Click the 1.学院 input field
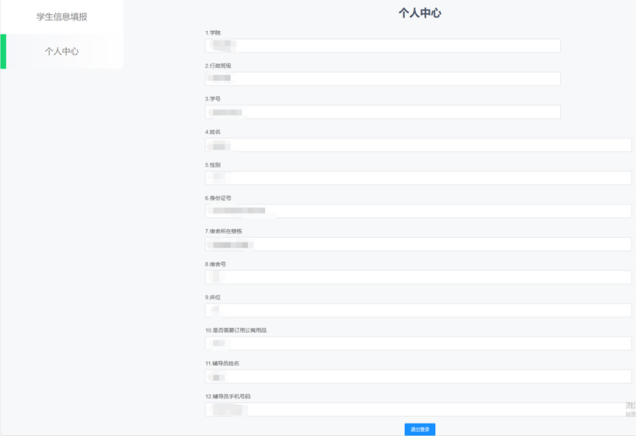 (382, 46)
